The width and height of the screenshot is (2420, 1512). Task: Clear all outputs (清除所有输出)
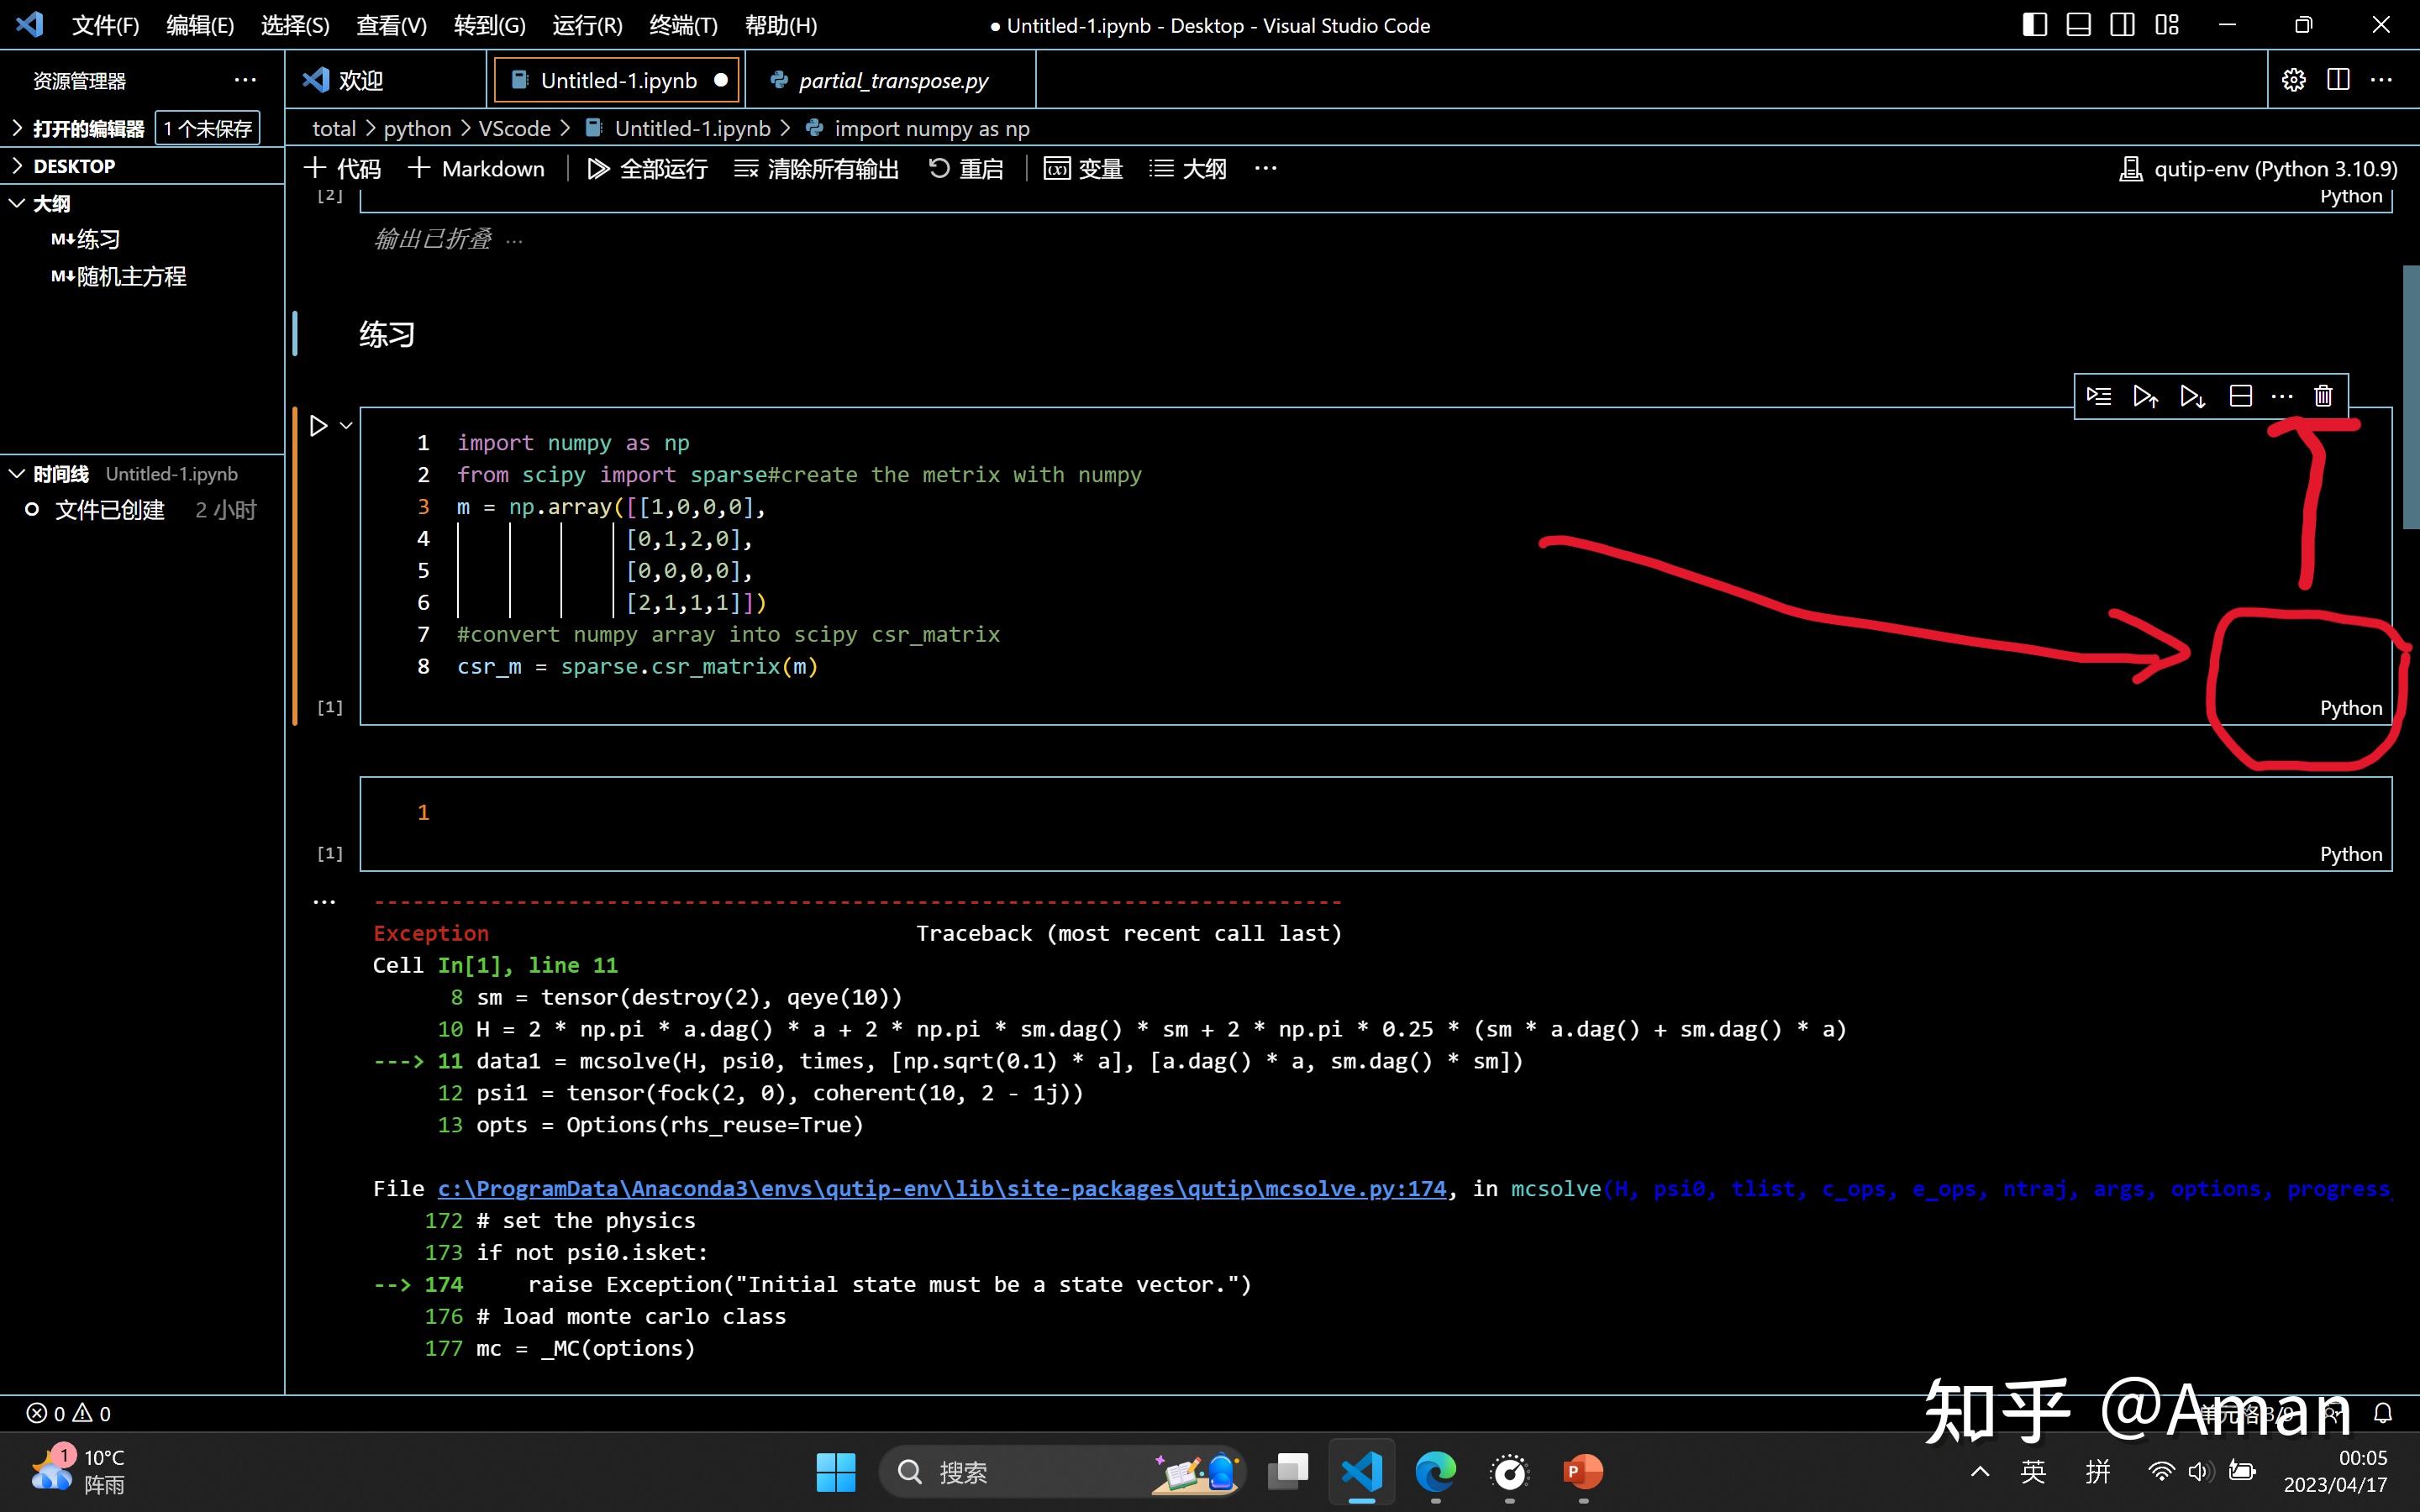[816, 169]
